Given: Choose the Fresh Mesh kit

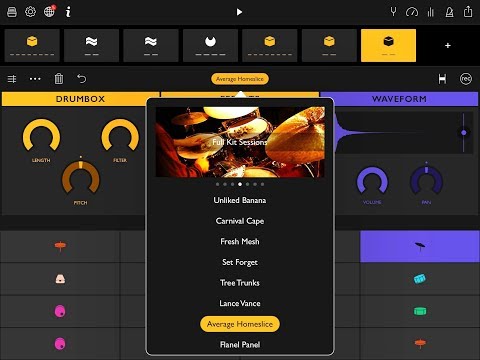Looking at the screenshot, I should [x=240, y=241].
